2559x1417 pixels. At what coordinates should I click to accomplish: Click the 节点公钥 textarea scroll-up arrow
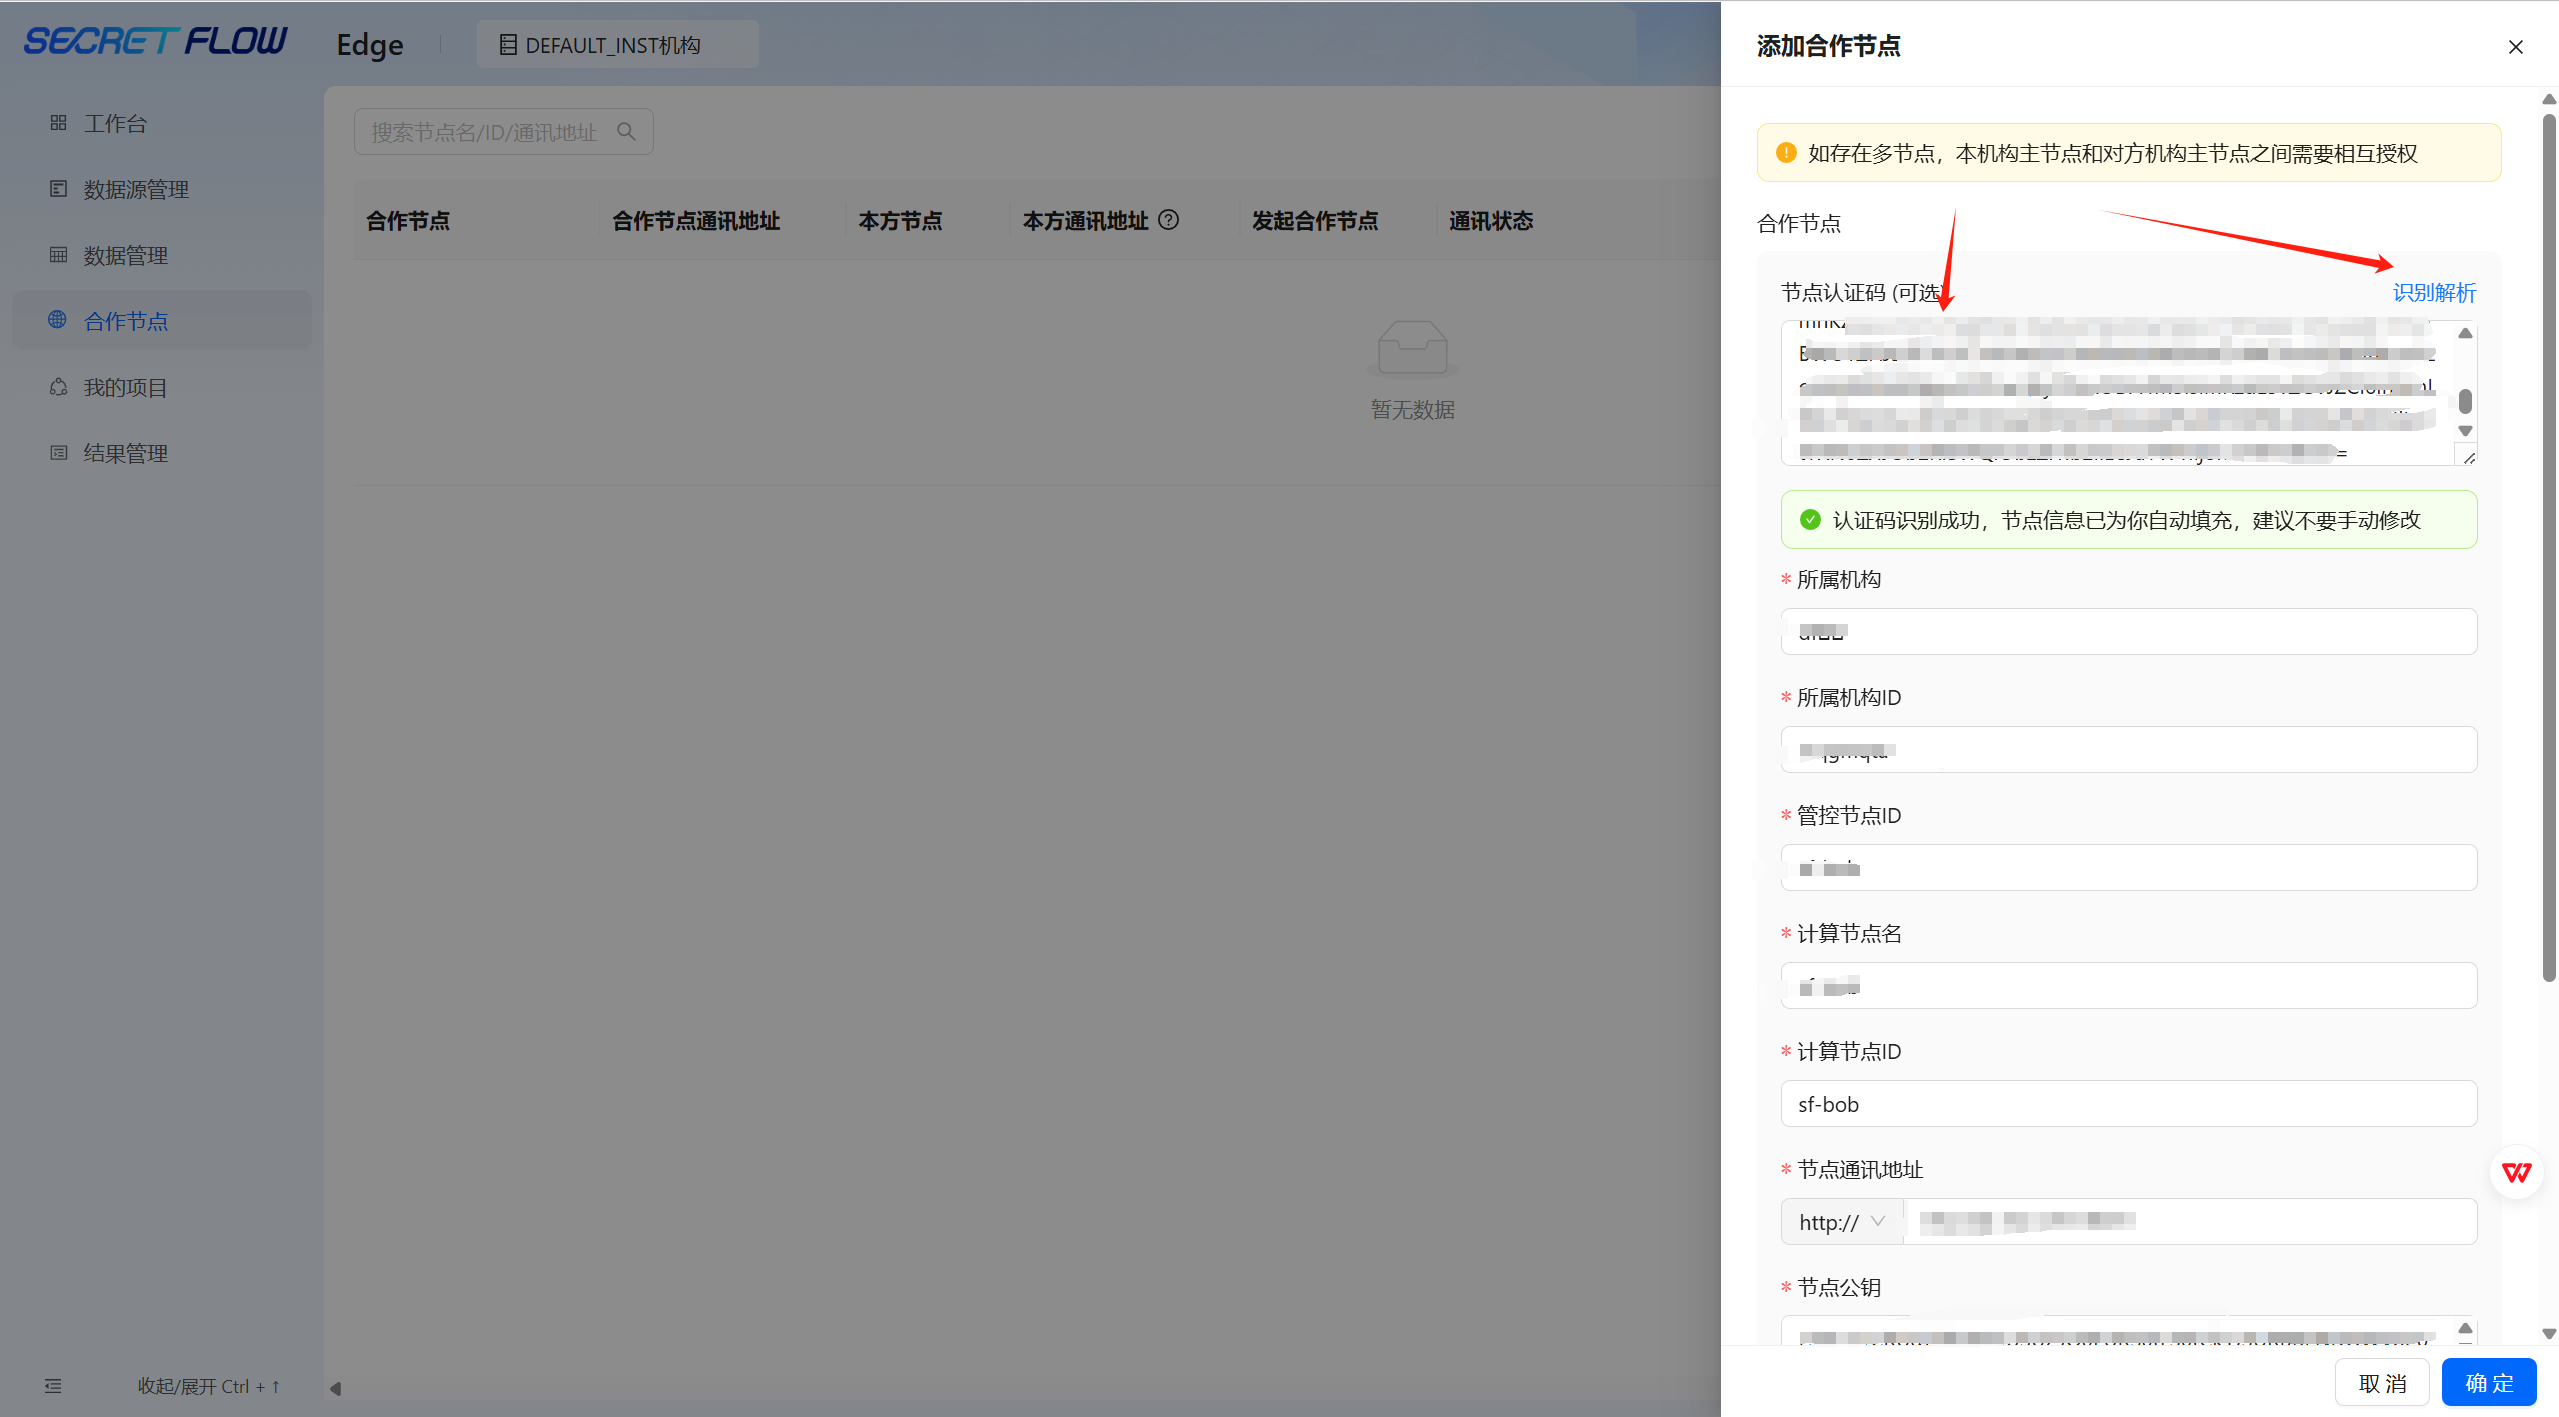pyautogui.click(x=2465, y=1328)
